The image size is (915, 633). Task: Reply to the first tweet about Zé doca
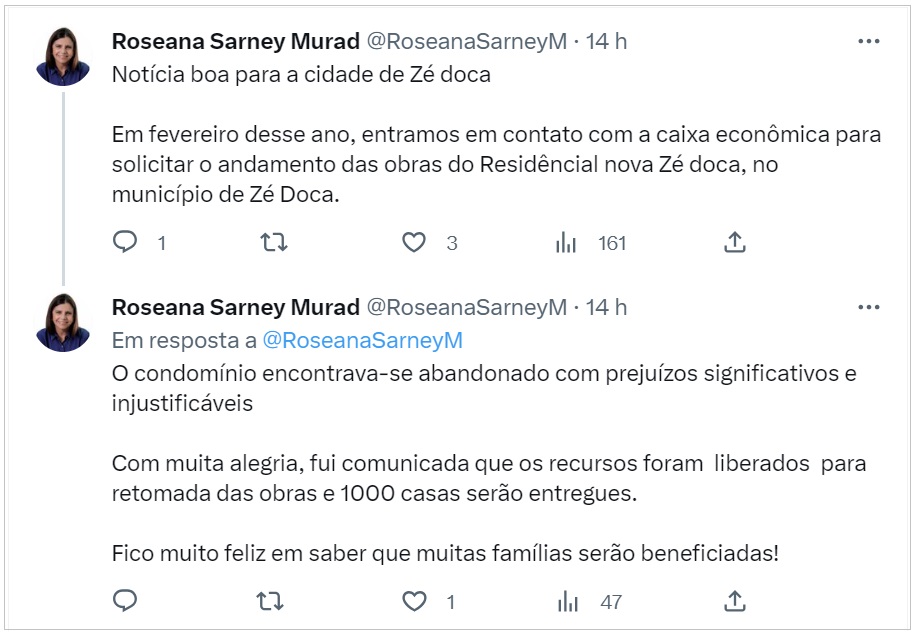coord(125,242)
